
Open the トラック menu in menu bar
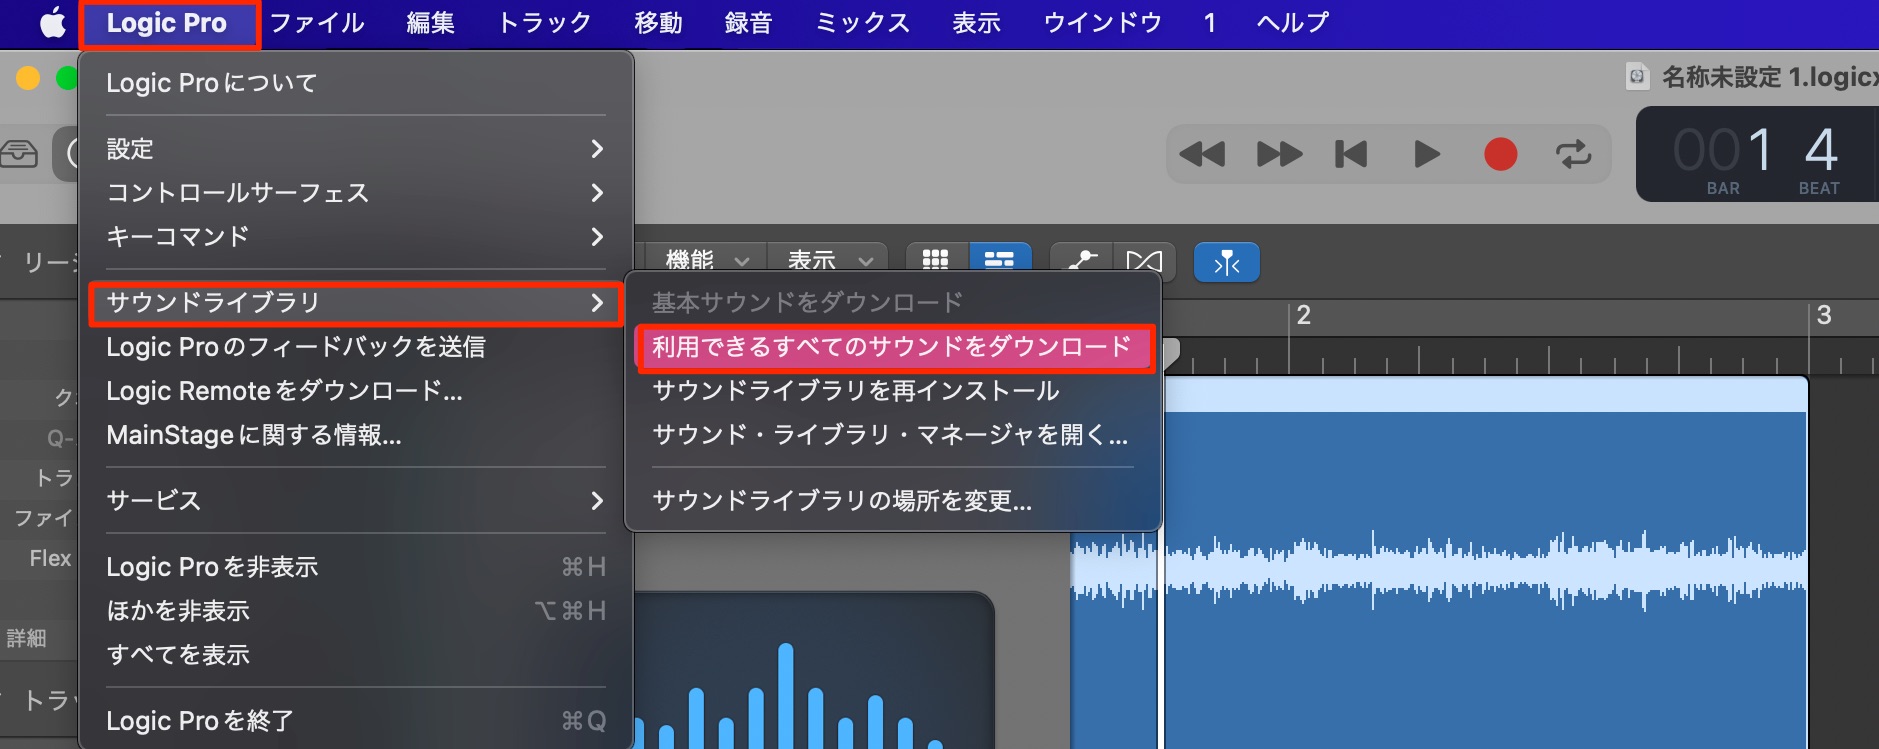click(x=545, y=23)
